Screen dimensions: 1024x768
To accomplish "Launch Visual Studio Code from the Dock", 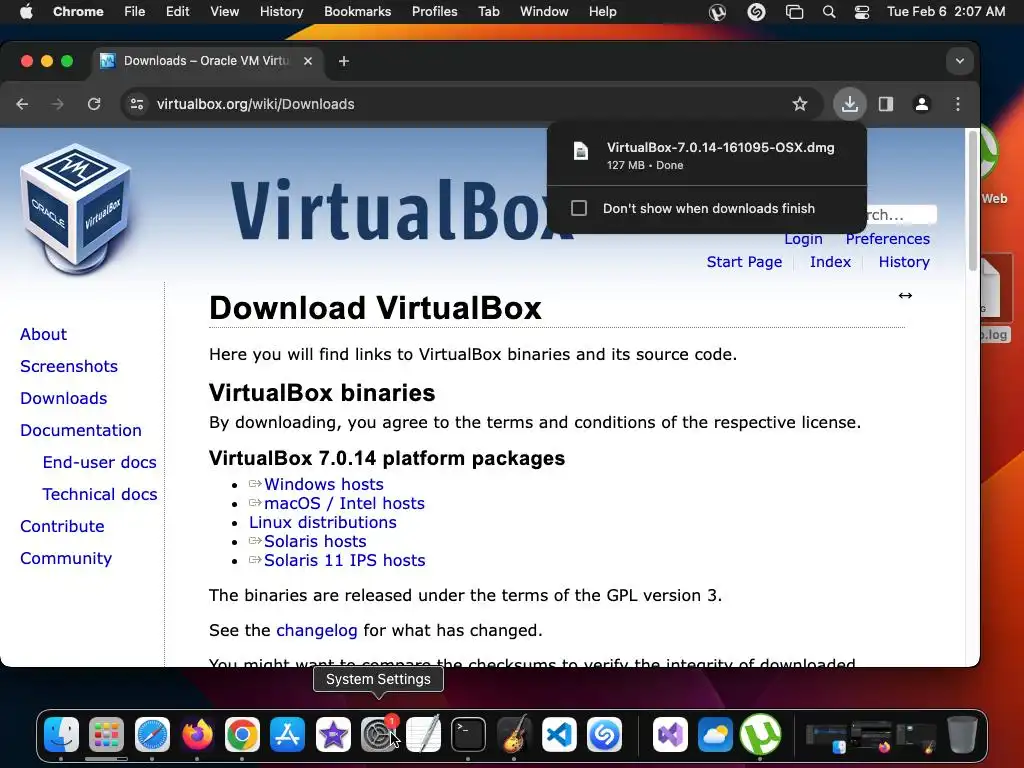I will pos(559,735).
